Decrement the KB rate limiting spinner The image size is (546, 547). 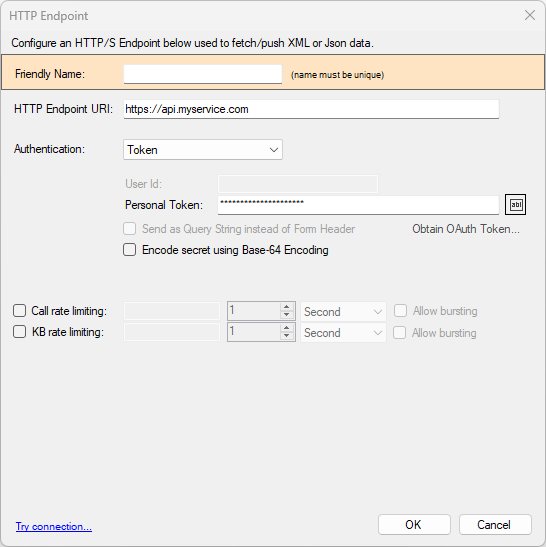(286, 336)
